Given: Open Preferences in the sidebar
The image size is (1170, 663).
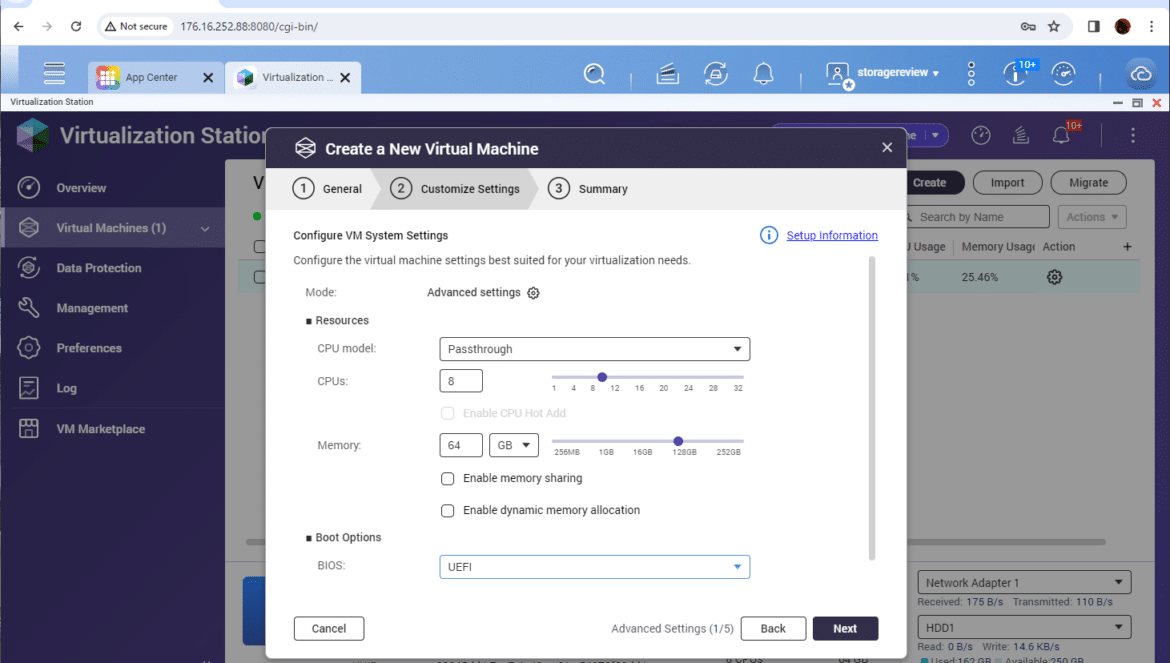Looking at the screenshot, I should pyautogui.click(x=113, y=348).
